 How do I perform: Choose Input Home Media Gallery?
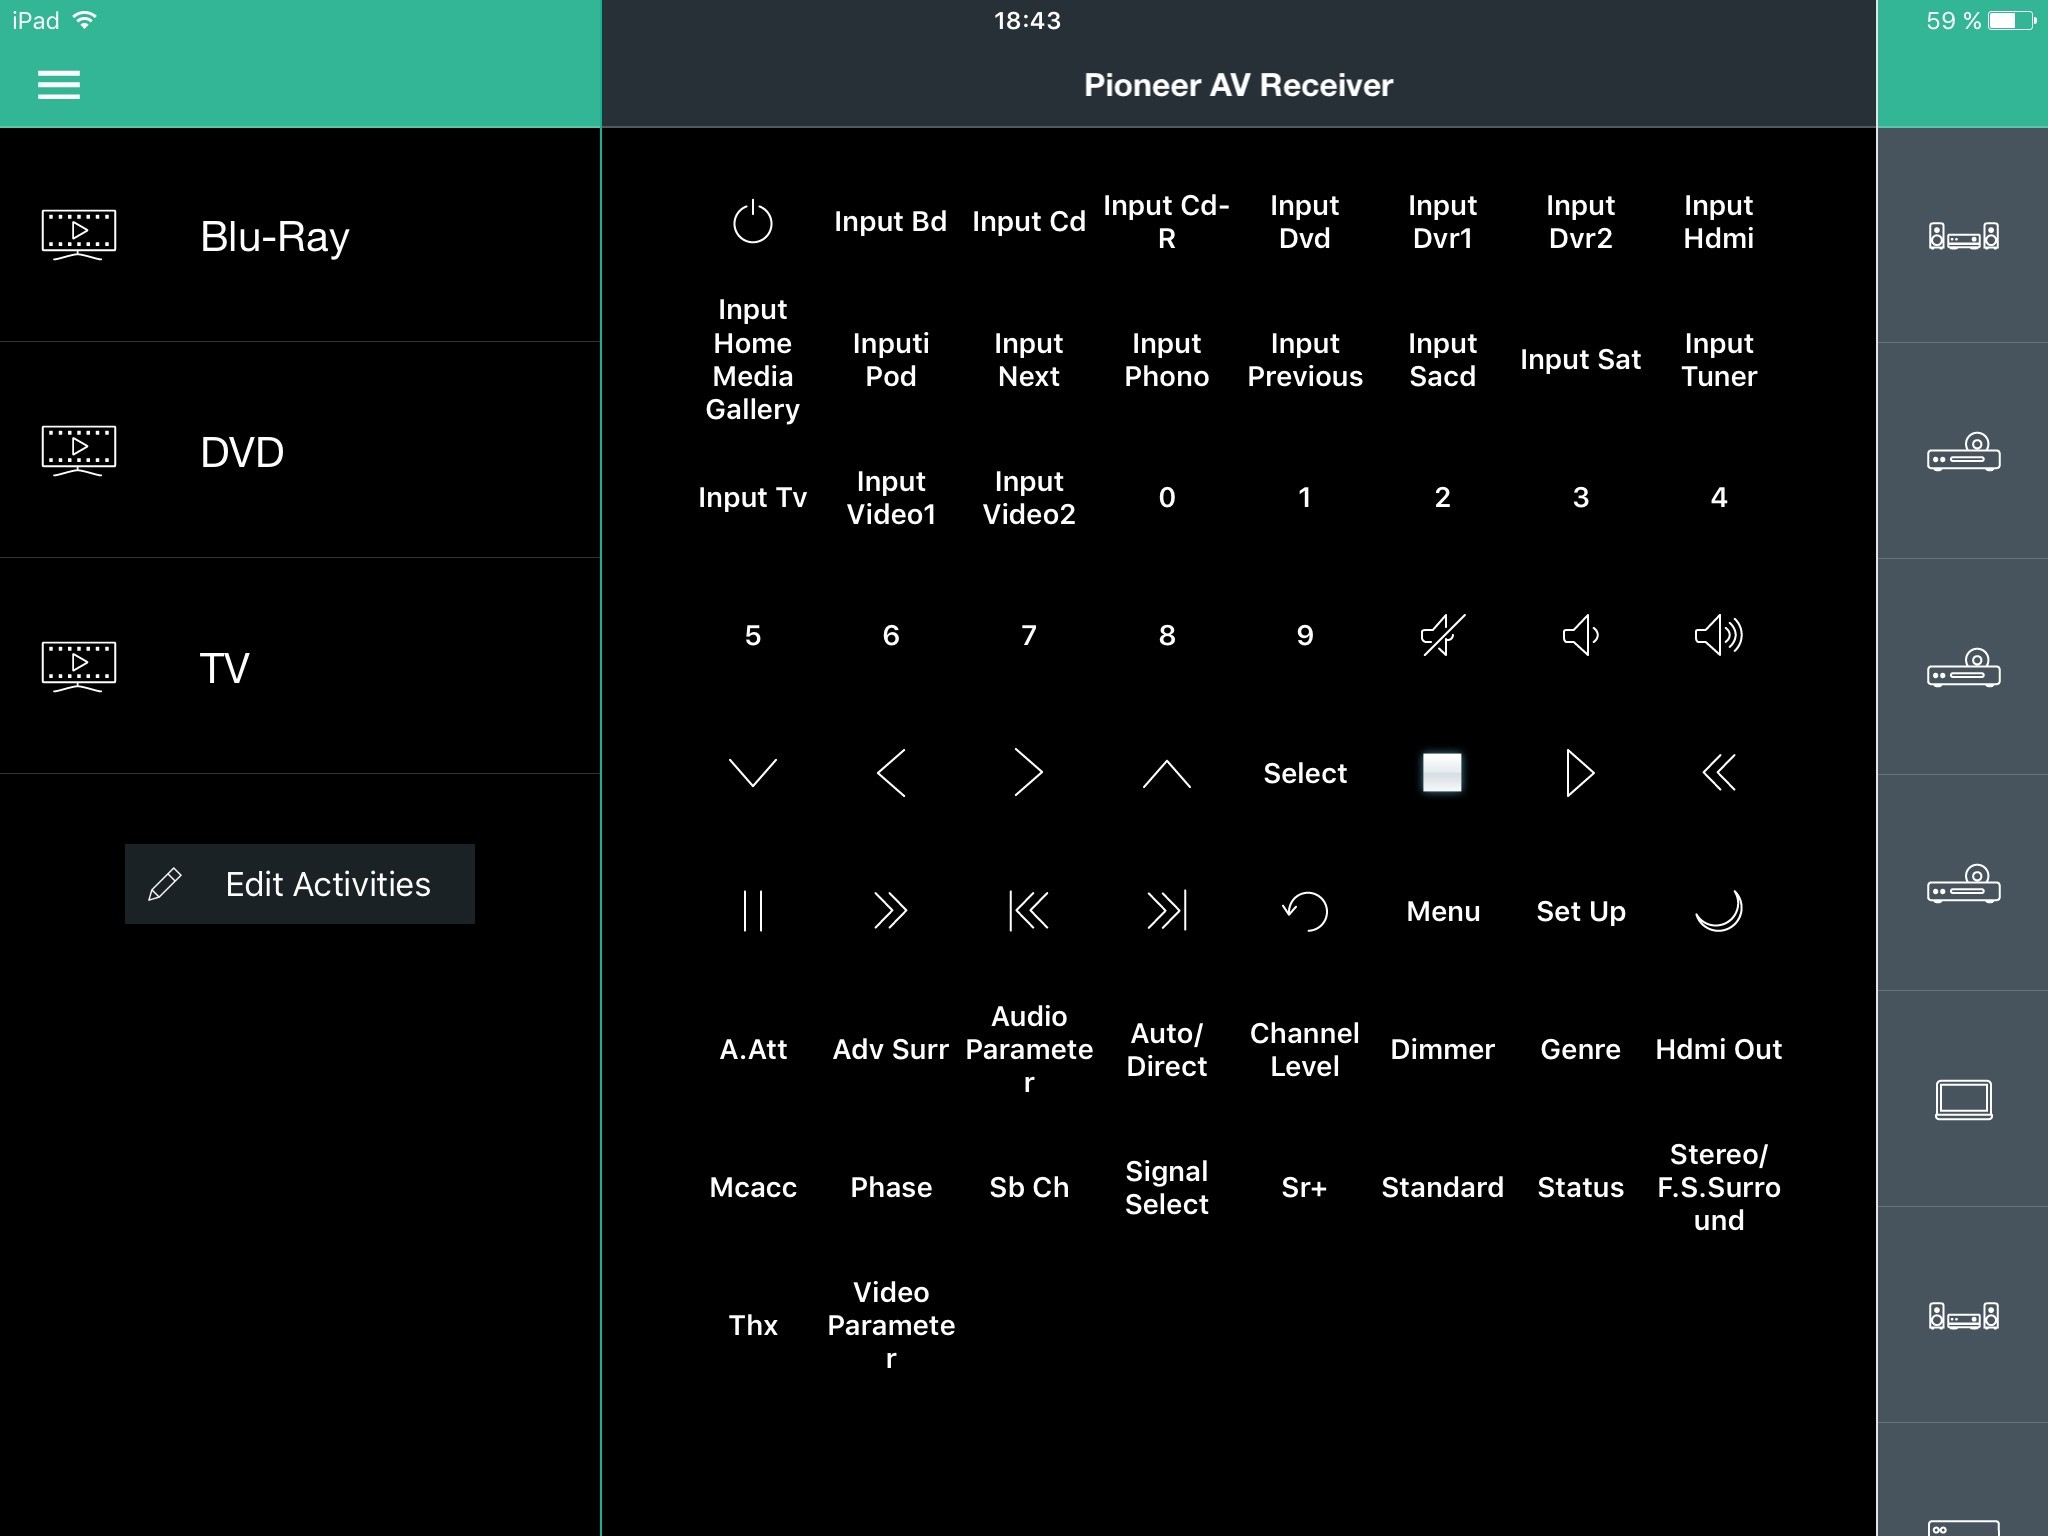(x=753, y=359)
